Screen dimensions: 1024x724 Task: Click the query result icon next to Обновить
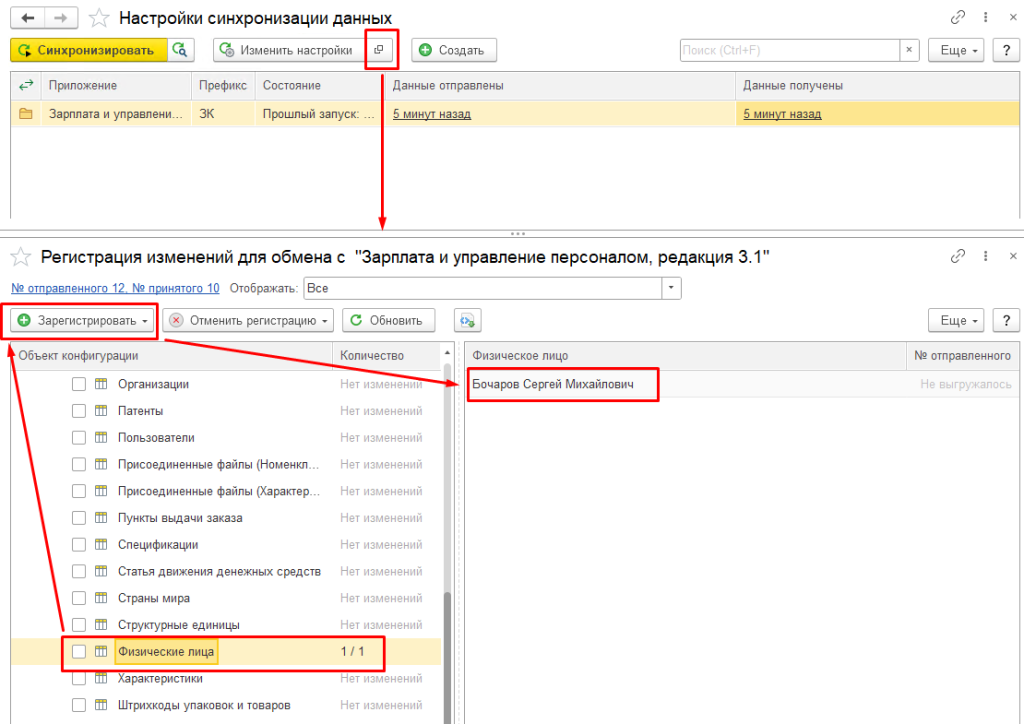467,320
